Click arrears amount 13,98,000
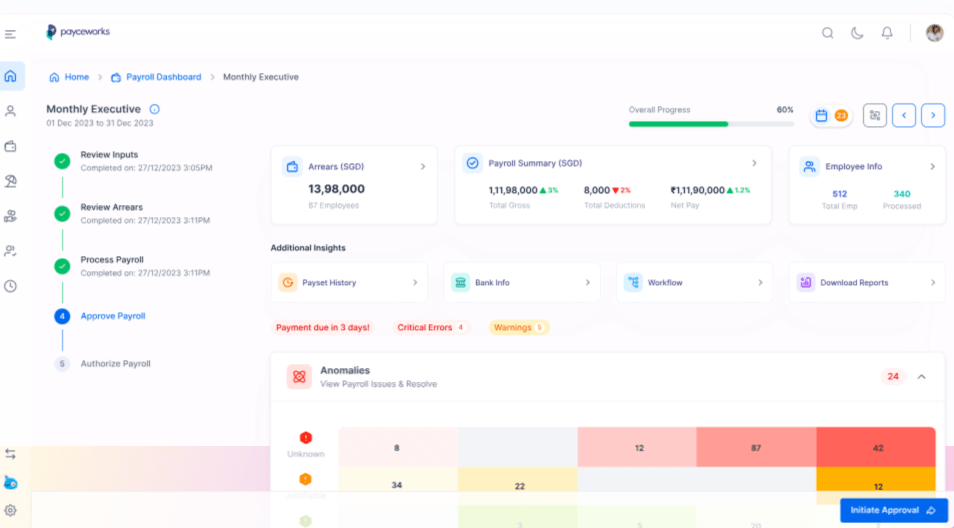The image size is (954, 528). pyautogui.click(x=336, y=189)
